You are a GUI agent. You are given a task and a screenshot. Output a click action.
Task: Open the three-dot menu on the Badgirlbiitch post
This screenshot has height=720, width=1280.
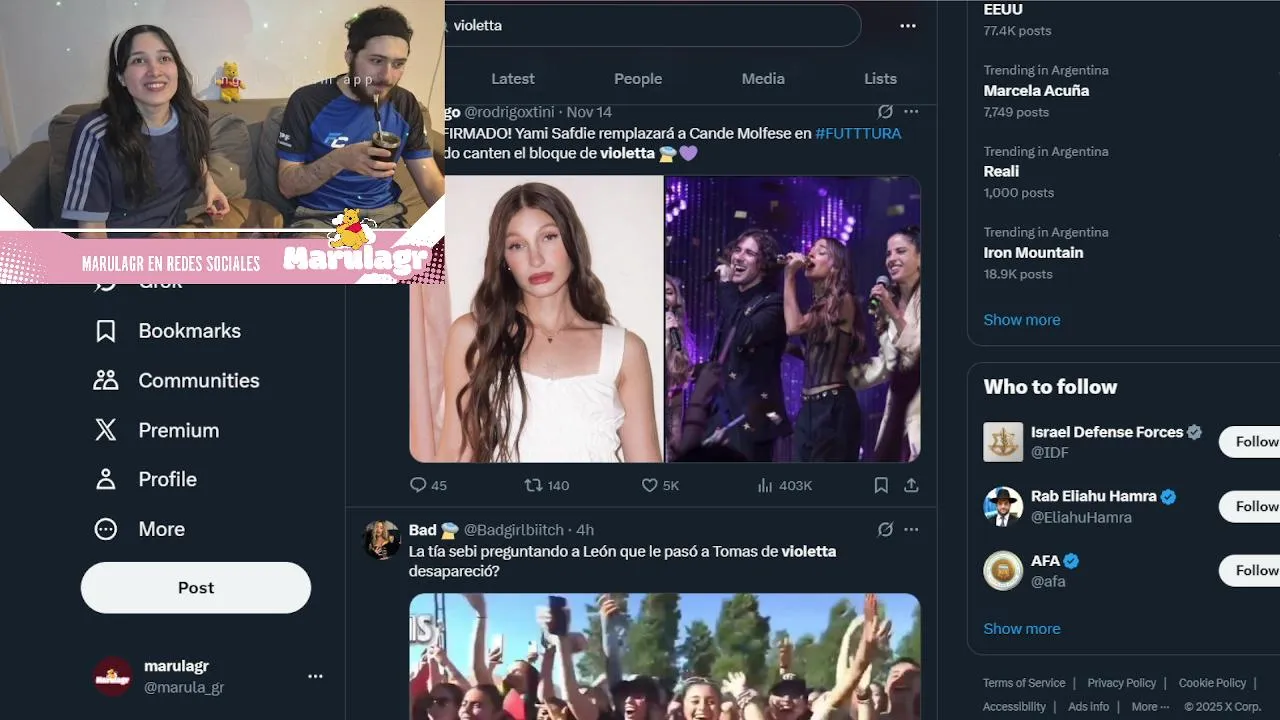pyautogui.click(x=911, y=530)
